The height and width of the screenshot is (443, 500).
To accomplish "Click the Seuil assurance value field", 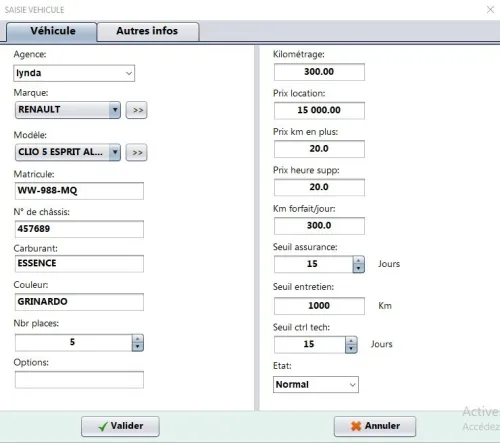I will 313,264.
